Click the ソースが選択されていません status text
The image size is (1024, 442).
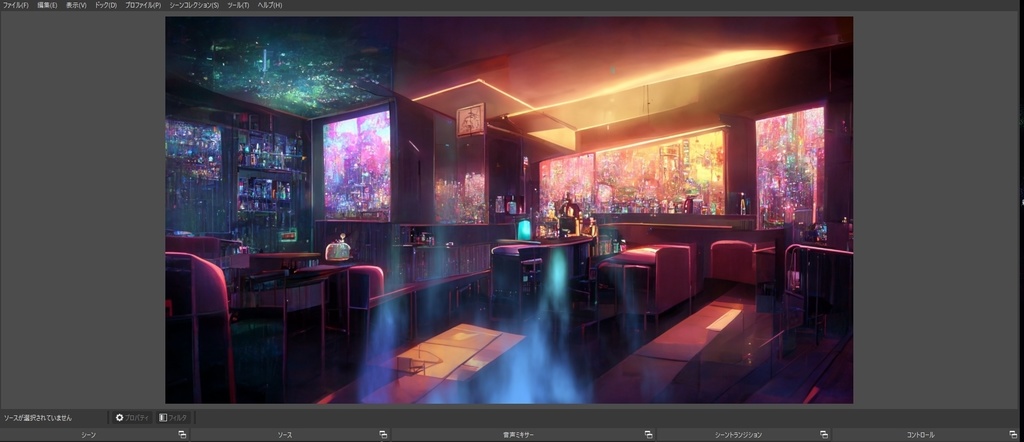click(x=38, y=418)
